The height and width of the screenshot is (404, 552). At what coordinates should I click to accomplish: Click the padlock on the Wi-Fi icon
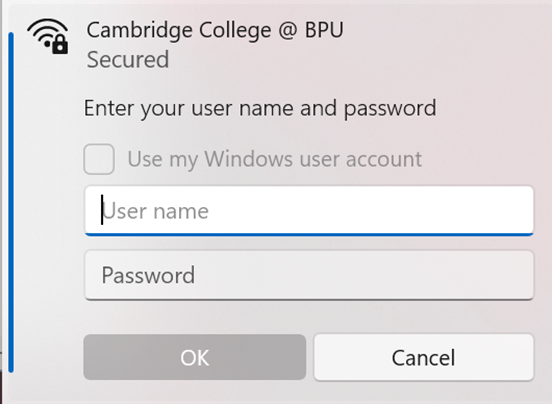[60, 45]
